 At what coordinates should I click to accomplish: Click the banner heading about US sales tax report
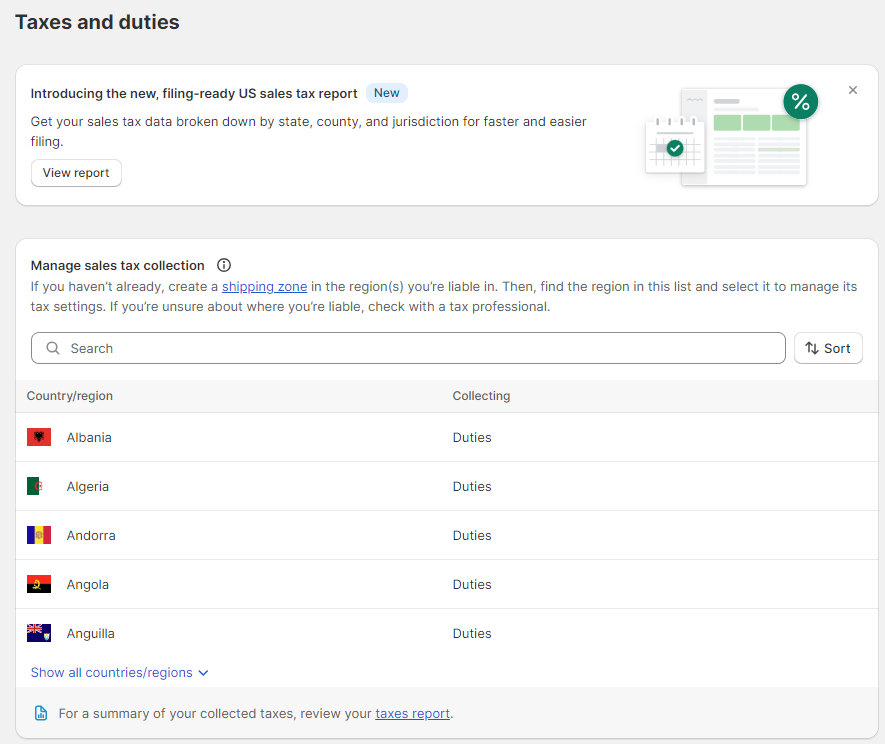pyautogui.click(x=194, y=94)
